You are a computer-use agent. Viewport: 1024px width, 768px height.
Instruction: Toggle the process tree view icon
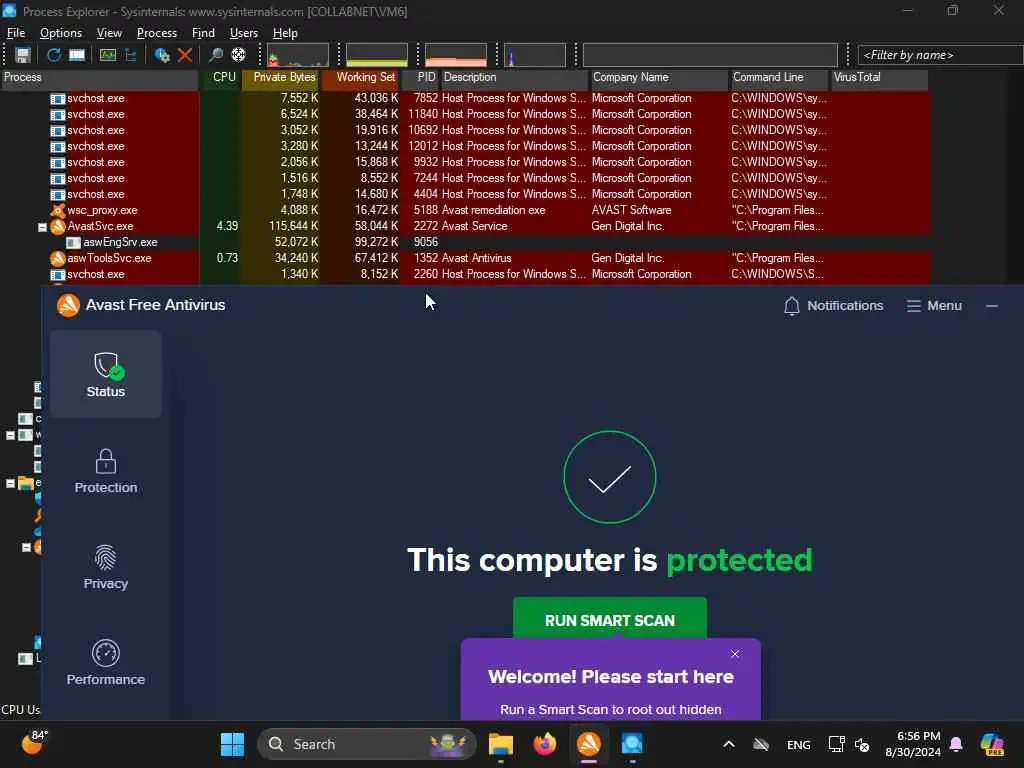tap(131, 55)
